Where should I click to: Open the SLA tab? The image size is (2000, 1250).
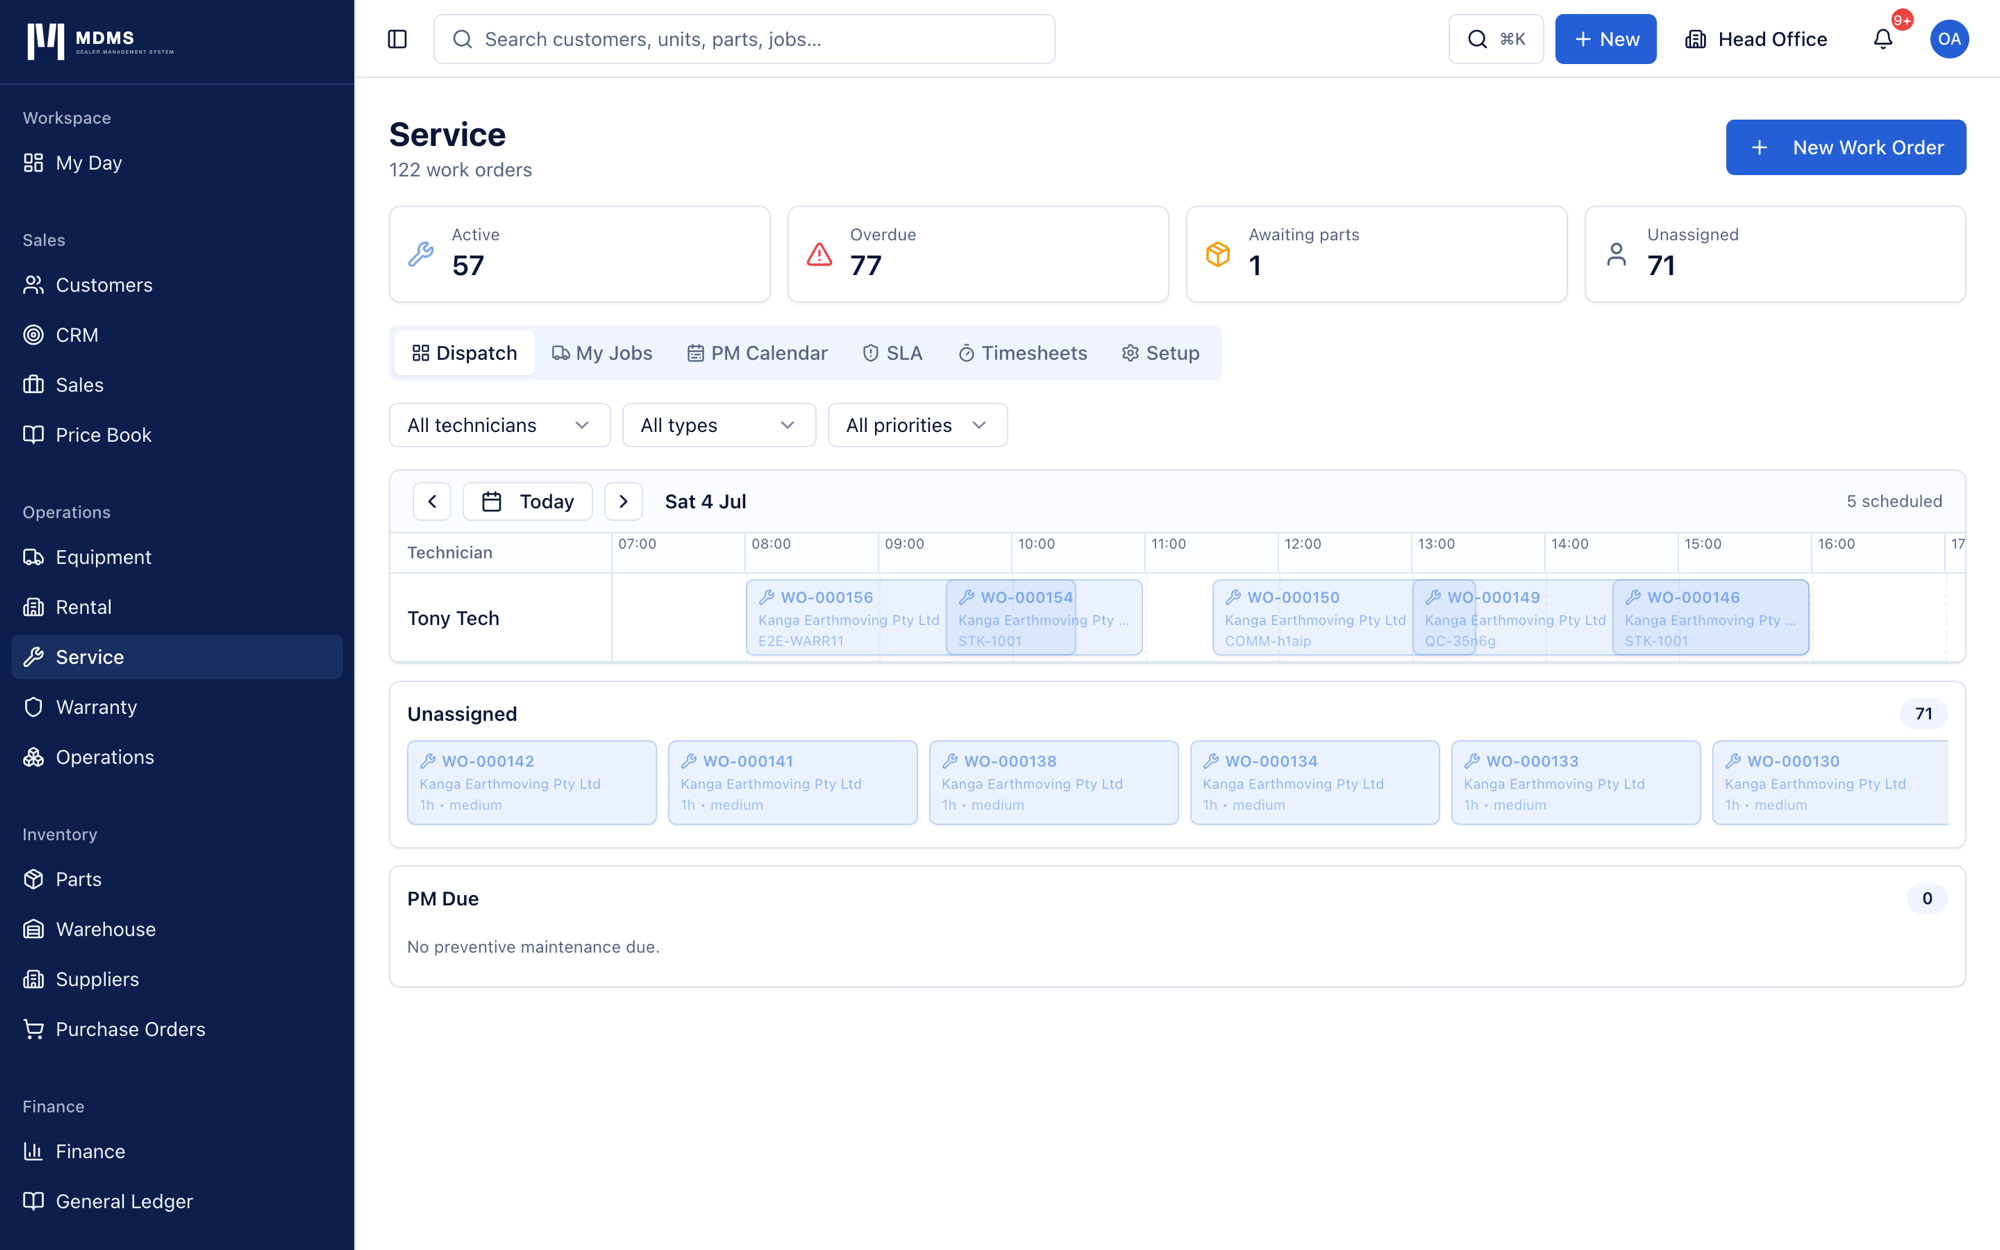893,353
